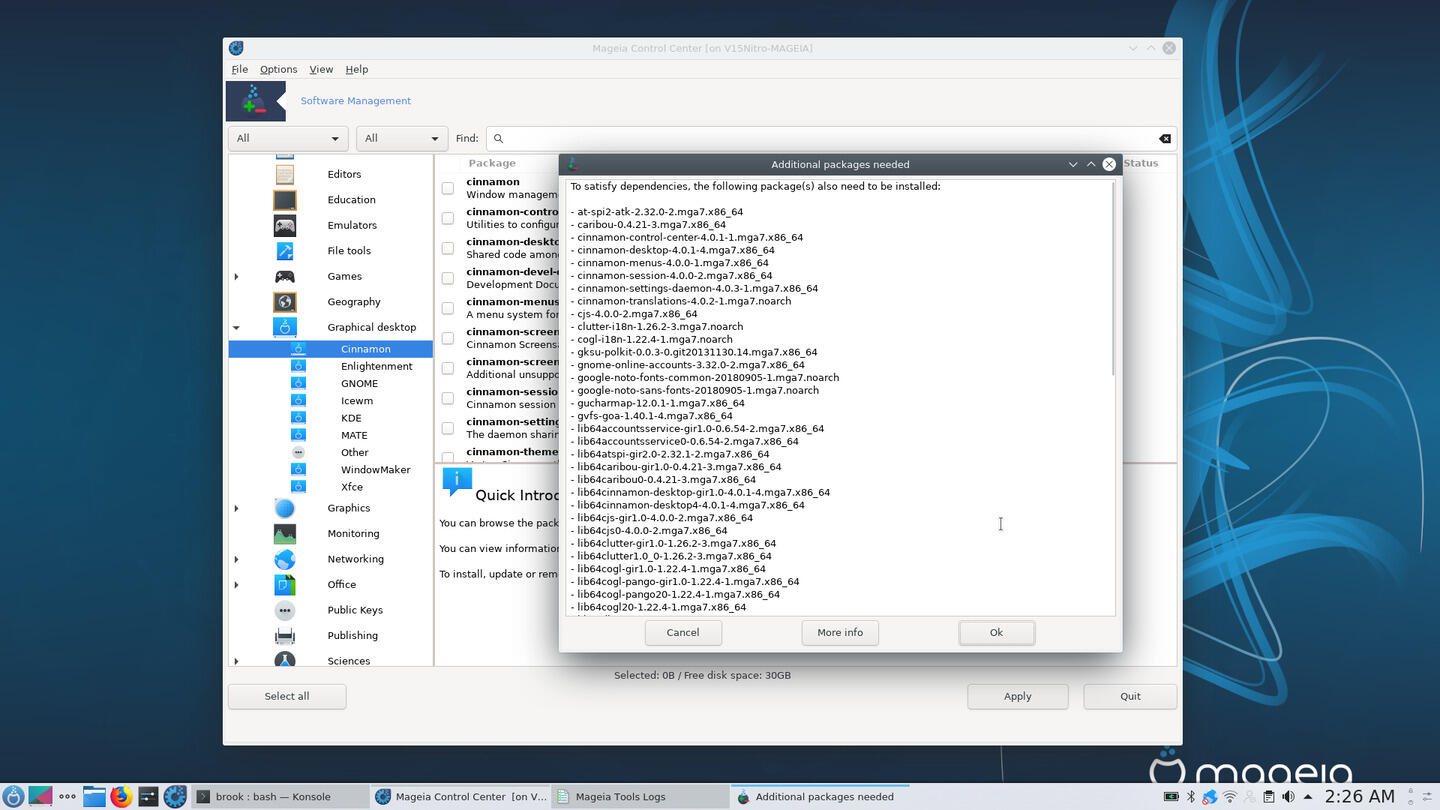Clear the Find field with the erase icon
The height and width of the screenshot is (810, 1440).
[x=1165, y=139]
